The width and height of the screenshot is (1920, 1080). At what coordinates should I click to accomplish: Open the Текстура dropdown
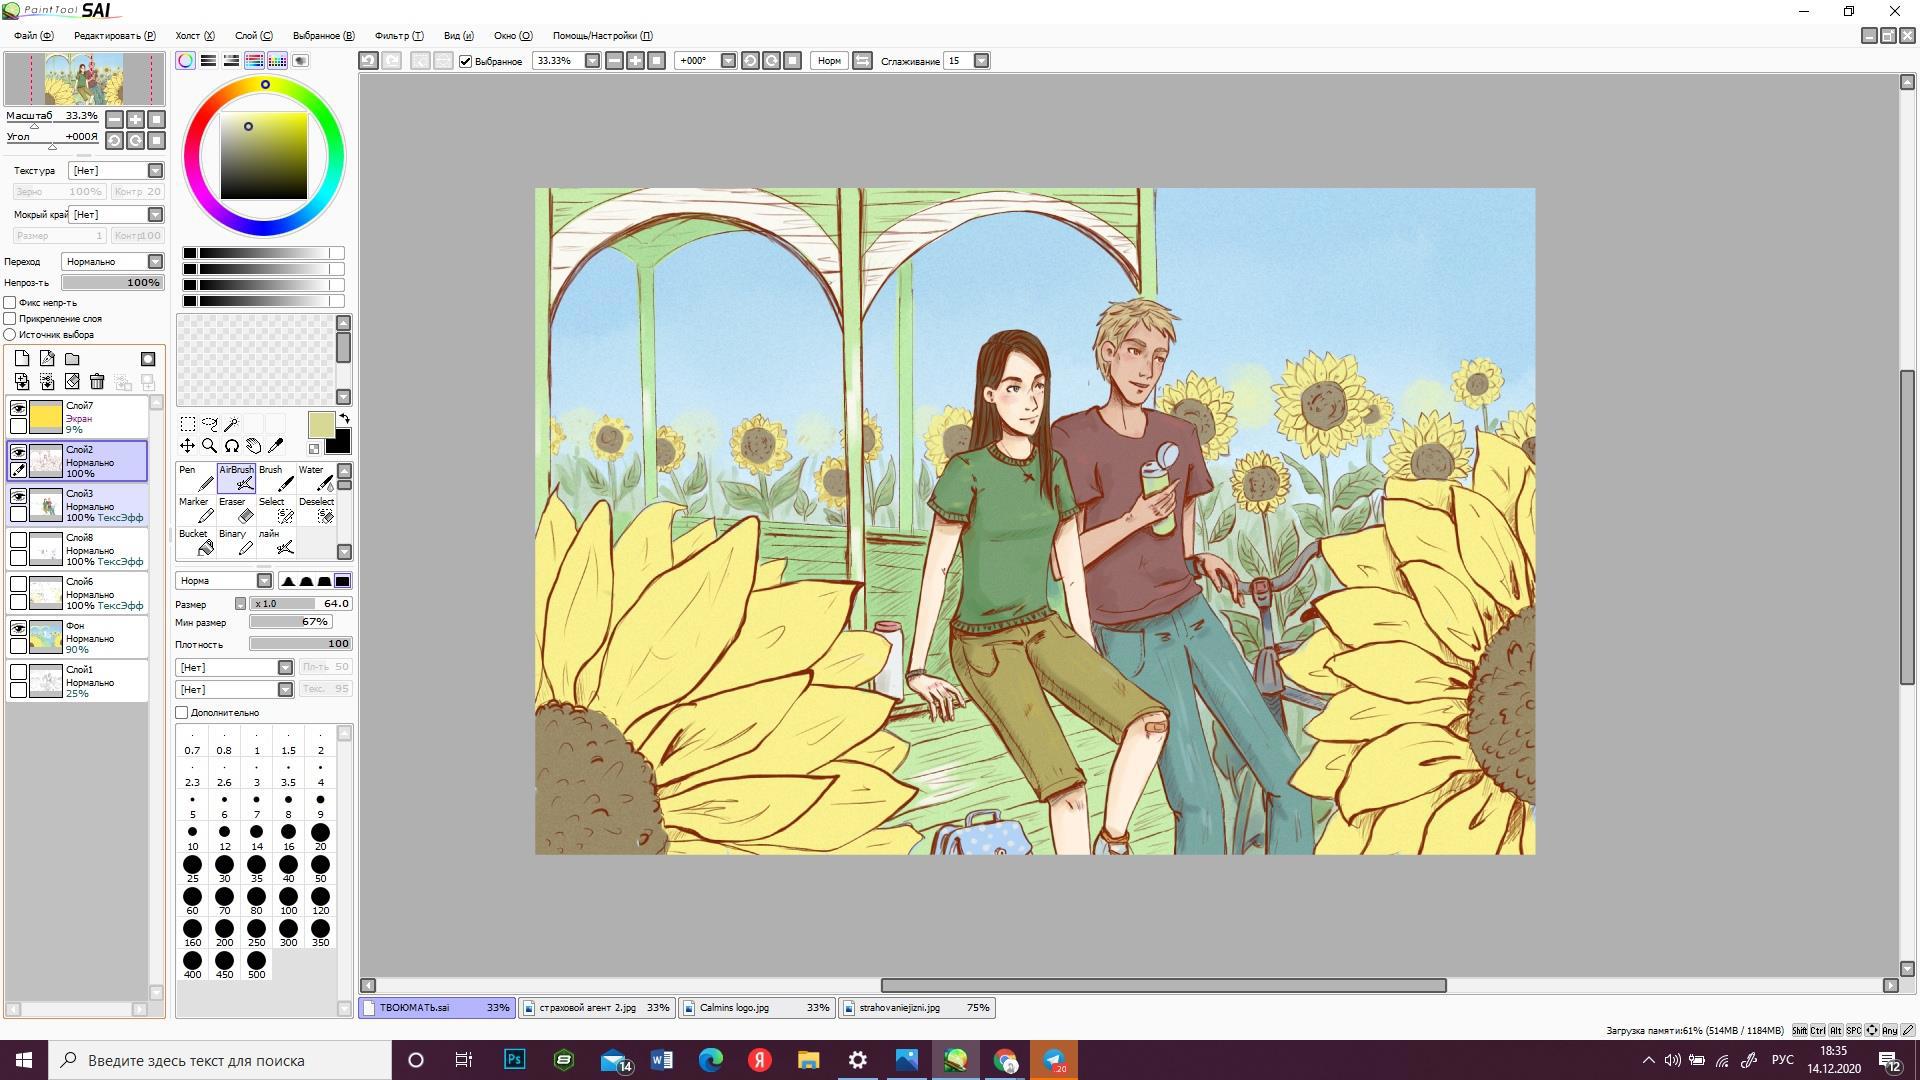coord(155,171)
